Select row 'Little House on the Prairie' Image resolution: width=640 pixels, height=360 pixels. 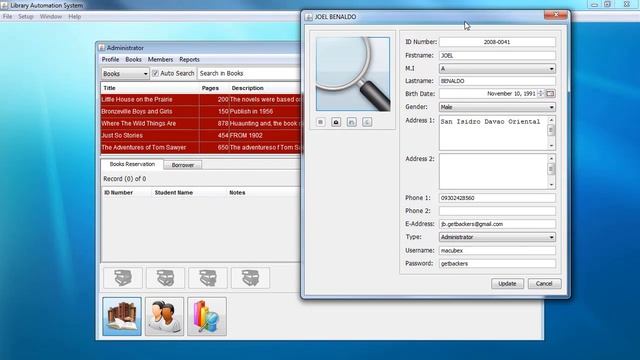201,100
